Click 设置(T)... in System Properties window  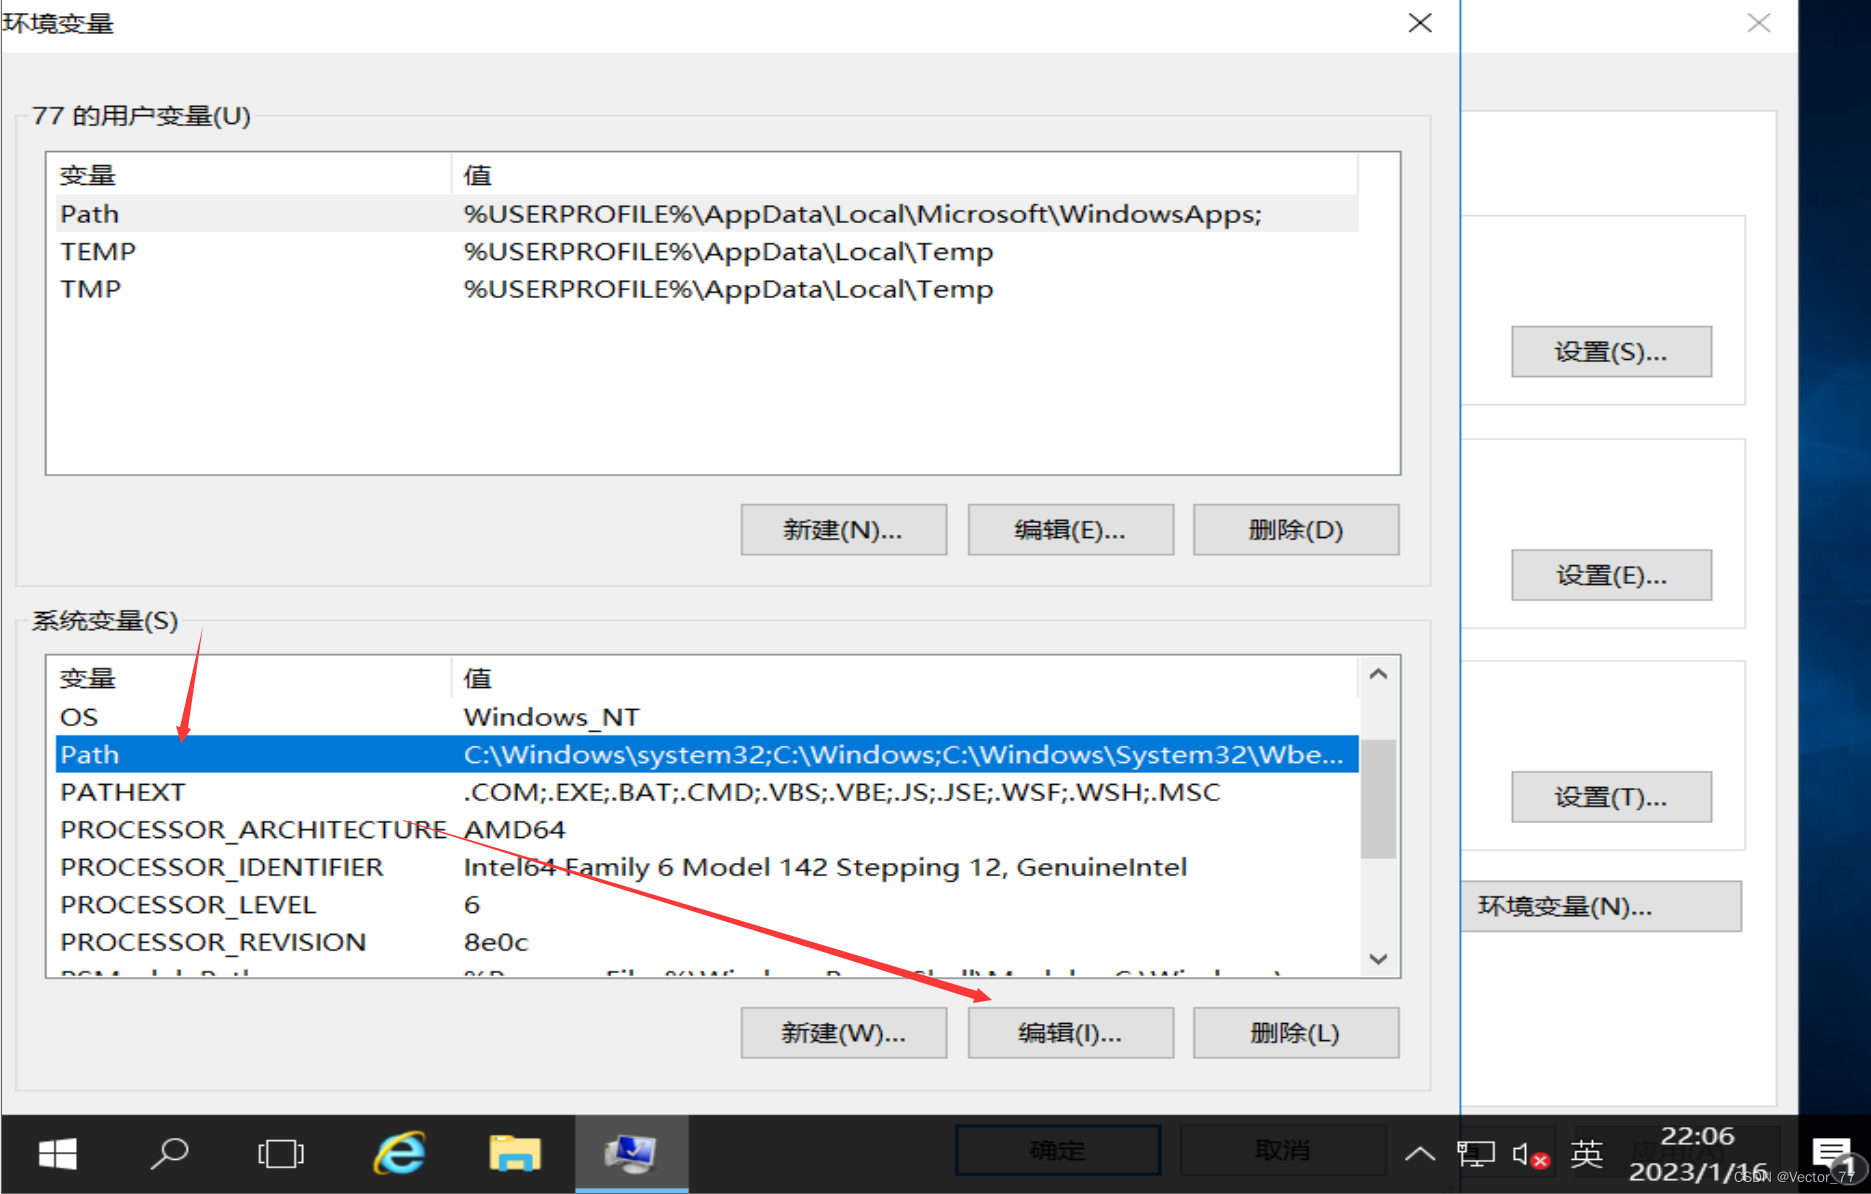click(x=1611, y=797)
